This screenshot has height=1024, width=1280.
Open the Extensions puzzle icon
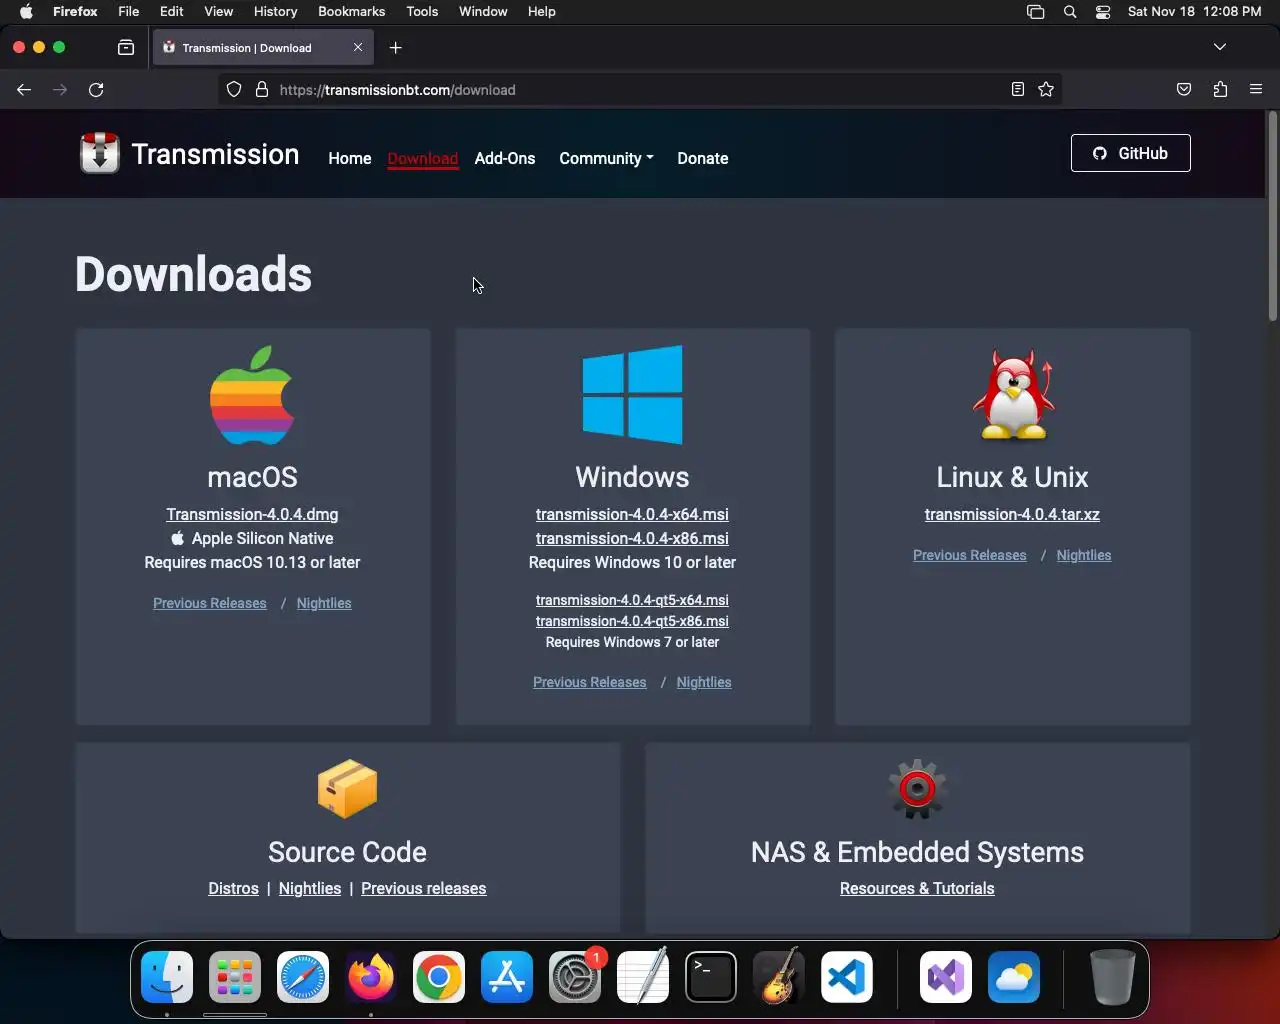pyautogui.click(x=1220, y=89)
